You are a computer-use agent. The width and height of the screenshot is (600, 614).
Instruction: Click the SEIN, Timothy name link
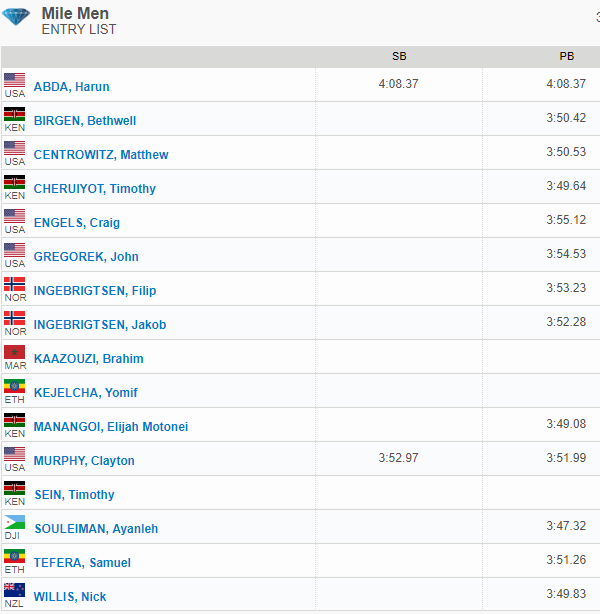coord(74,495)
